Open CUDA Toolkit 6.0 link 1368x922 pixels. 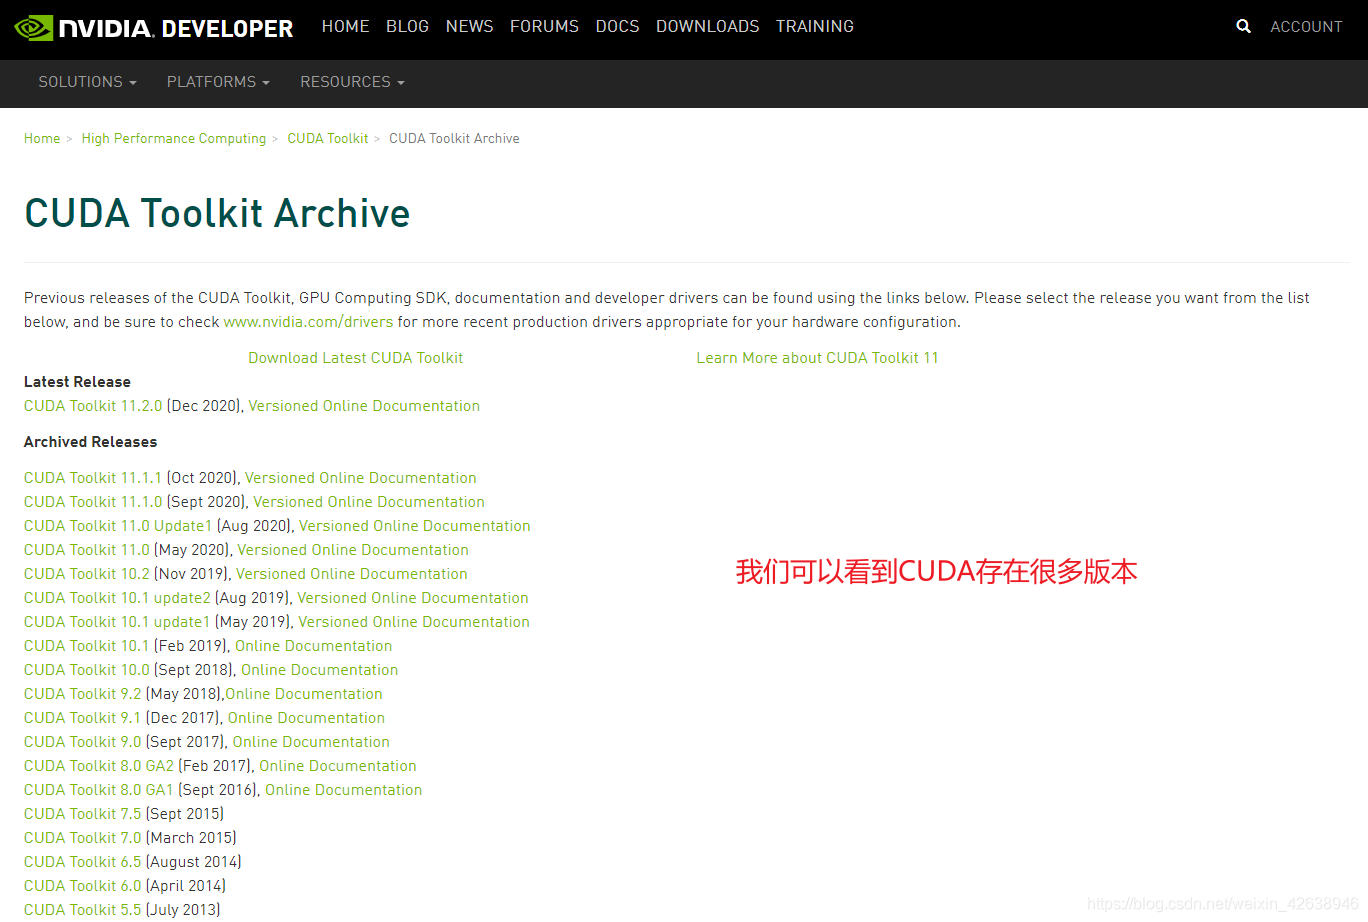[83, 886]
